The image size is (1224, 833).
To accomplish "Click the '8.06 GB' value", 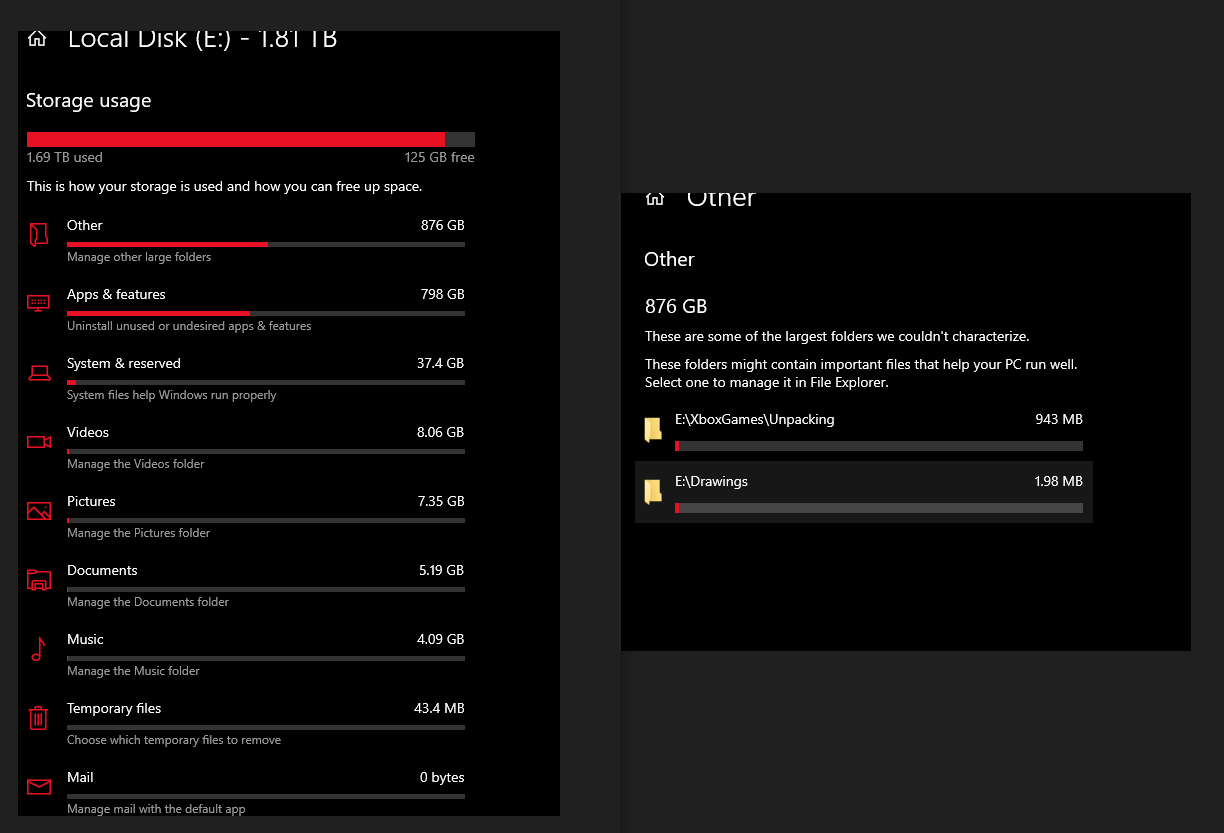I will pyautogui.click(x=440, y=433).
